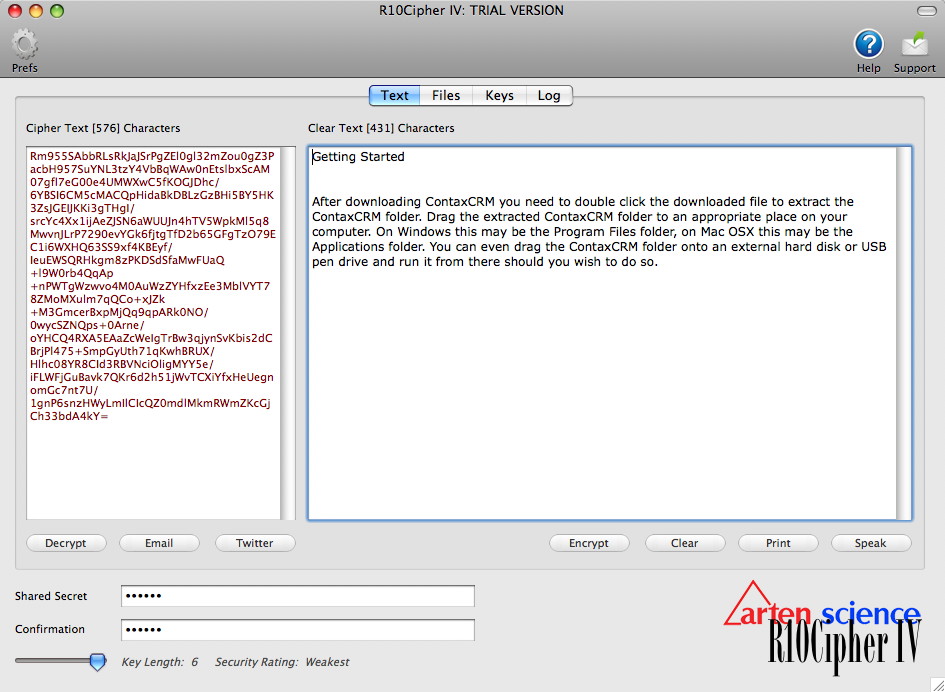Switch to the Files tab
Screen dimensions: 945x692
pyautogui.click(x=446, y=95)
